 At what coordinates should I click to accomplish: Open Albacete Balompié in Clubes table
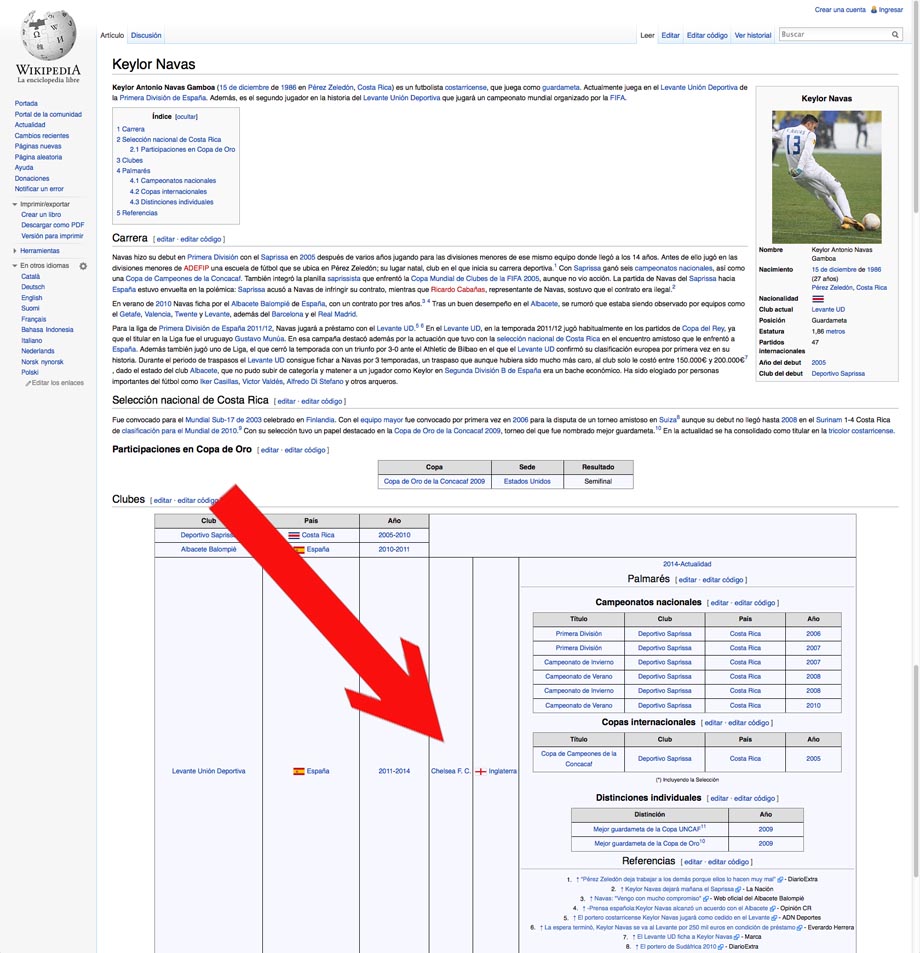point(208,549)
